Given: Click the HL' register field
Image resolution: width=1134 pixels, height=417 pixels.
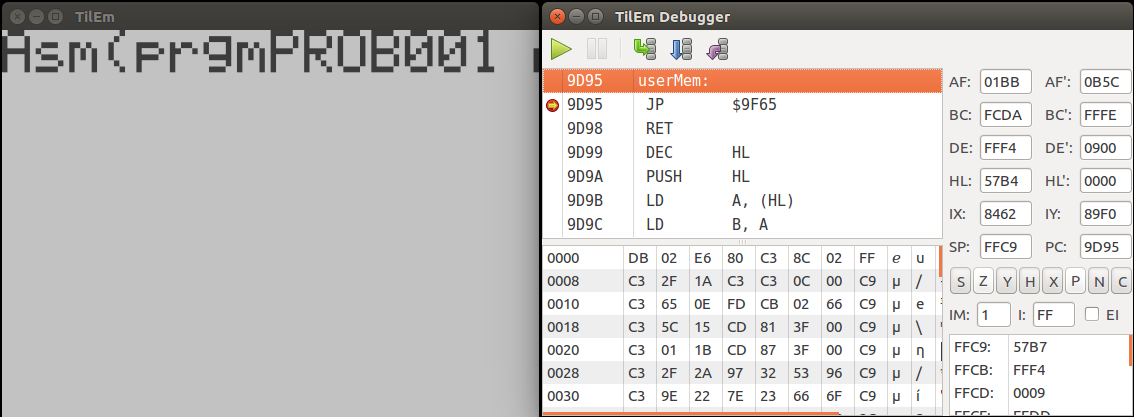Looking at the screenshot, I should (x=1106, y=181).
